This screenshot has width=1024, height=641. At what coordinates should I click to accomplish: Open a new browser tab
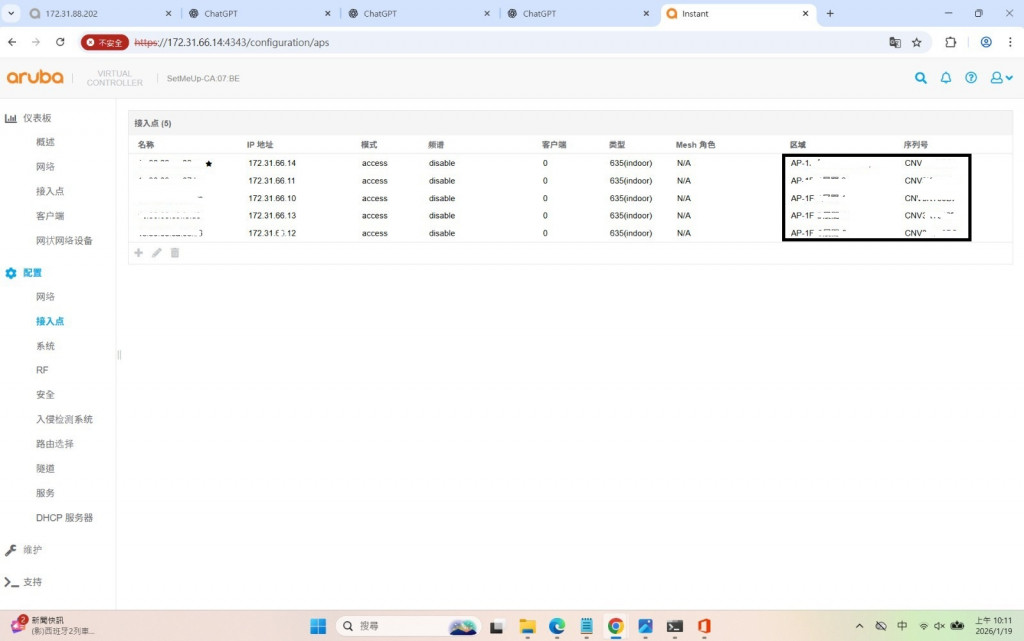pos(830,13)
